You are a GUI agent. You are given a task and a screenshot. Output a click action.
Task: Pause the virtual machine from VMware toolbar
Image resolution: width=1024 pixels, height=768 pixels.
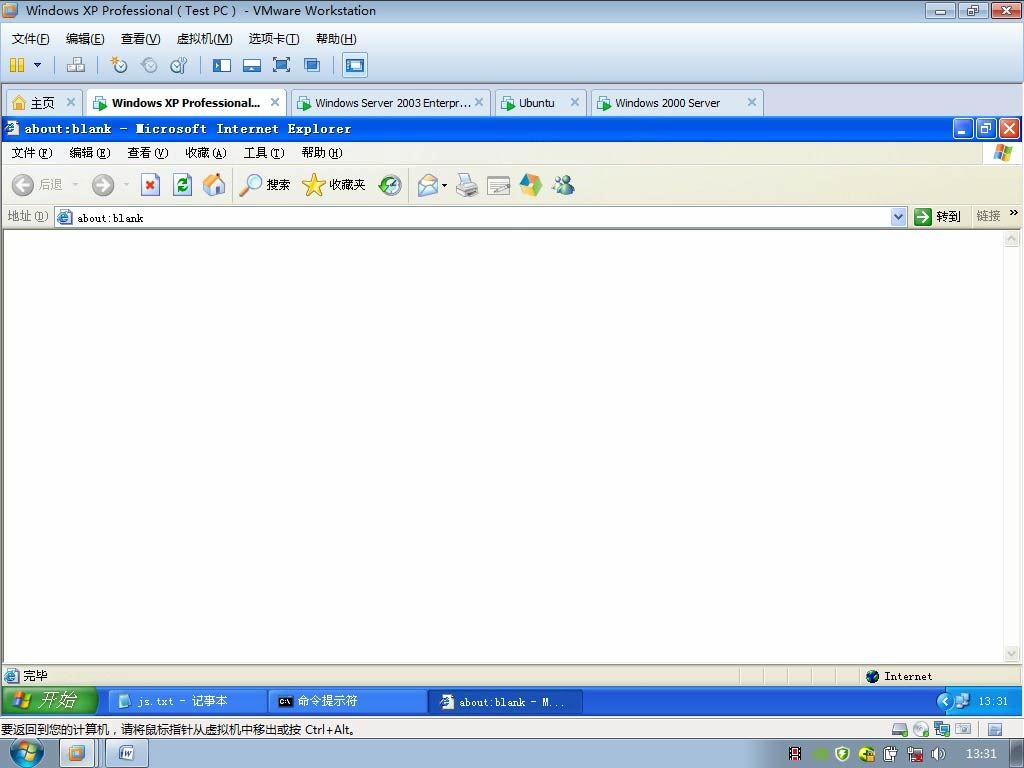coord(17,65)
